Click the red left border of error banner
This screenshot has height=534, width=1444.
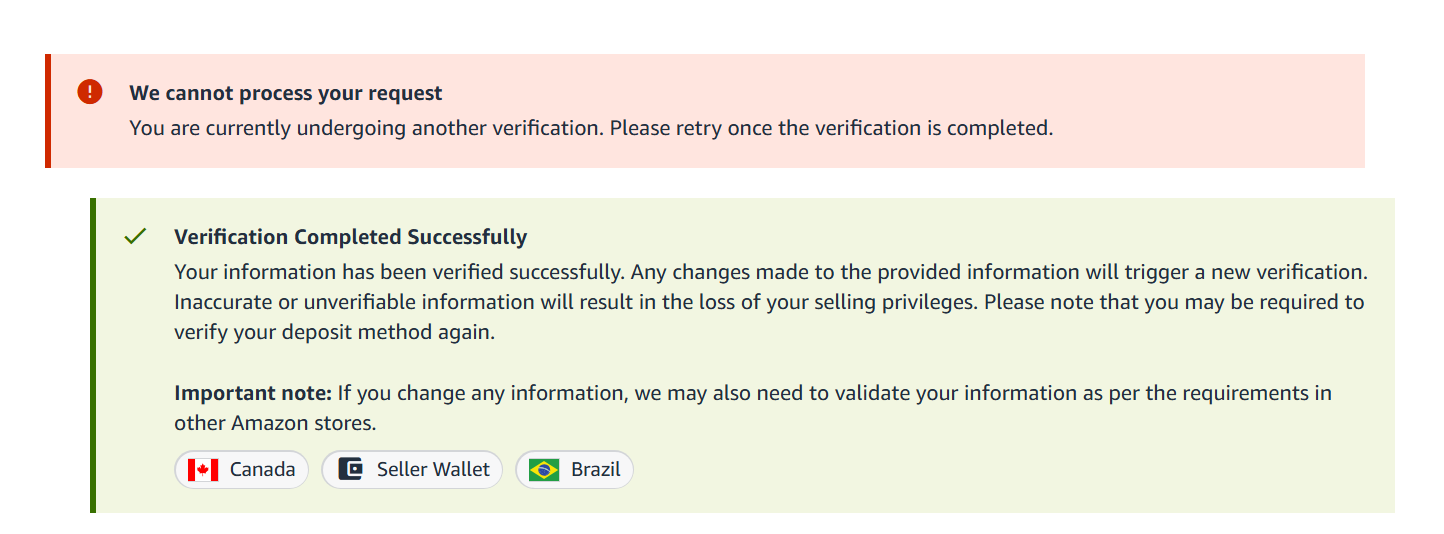coord(48,111)
